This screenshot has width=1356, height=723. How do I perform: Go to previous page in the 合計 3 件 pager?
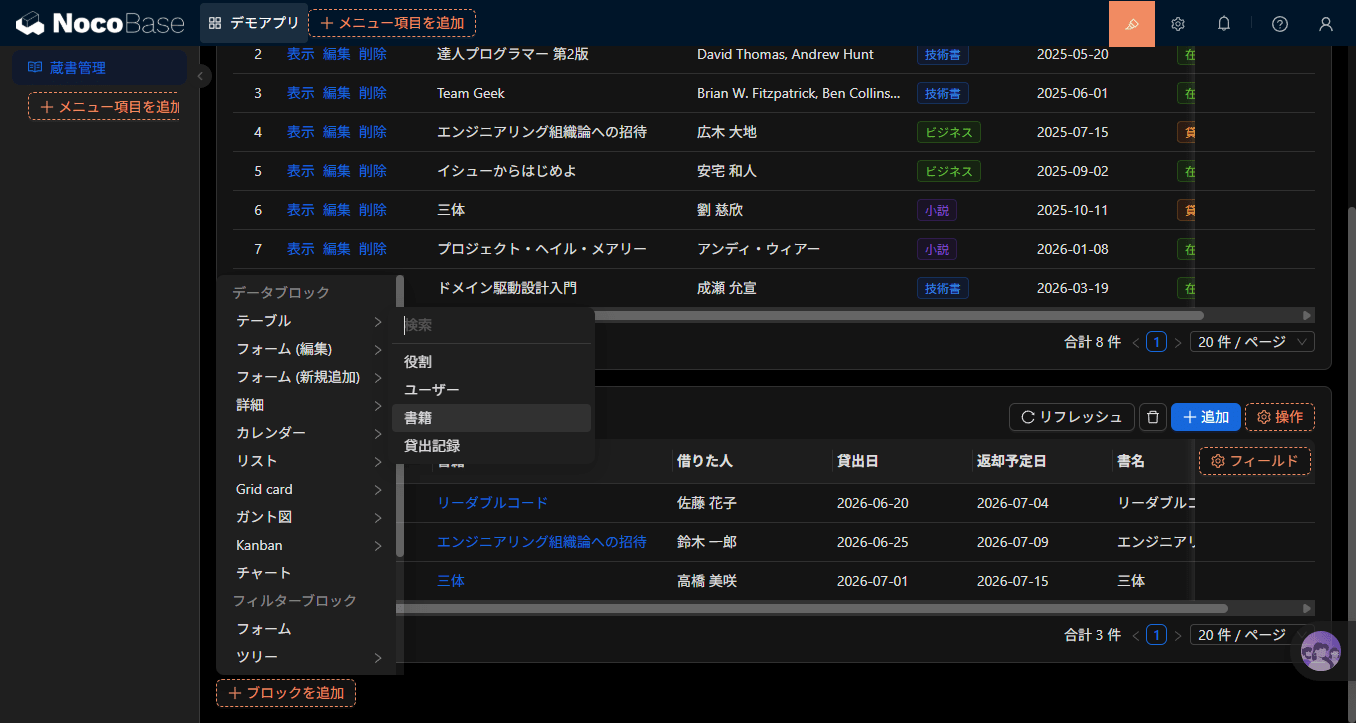(1136, 635)
